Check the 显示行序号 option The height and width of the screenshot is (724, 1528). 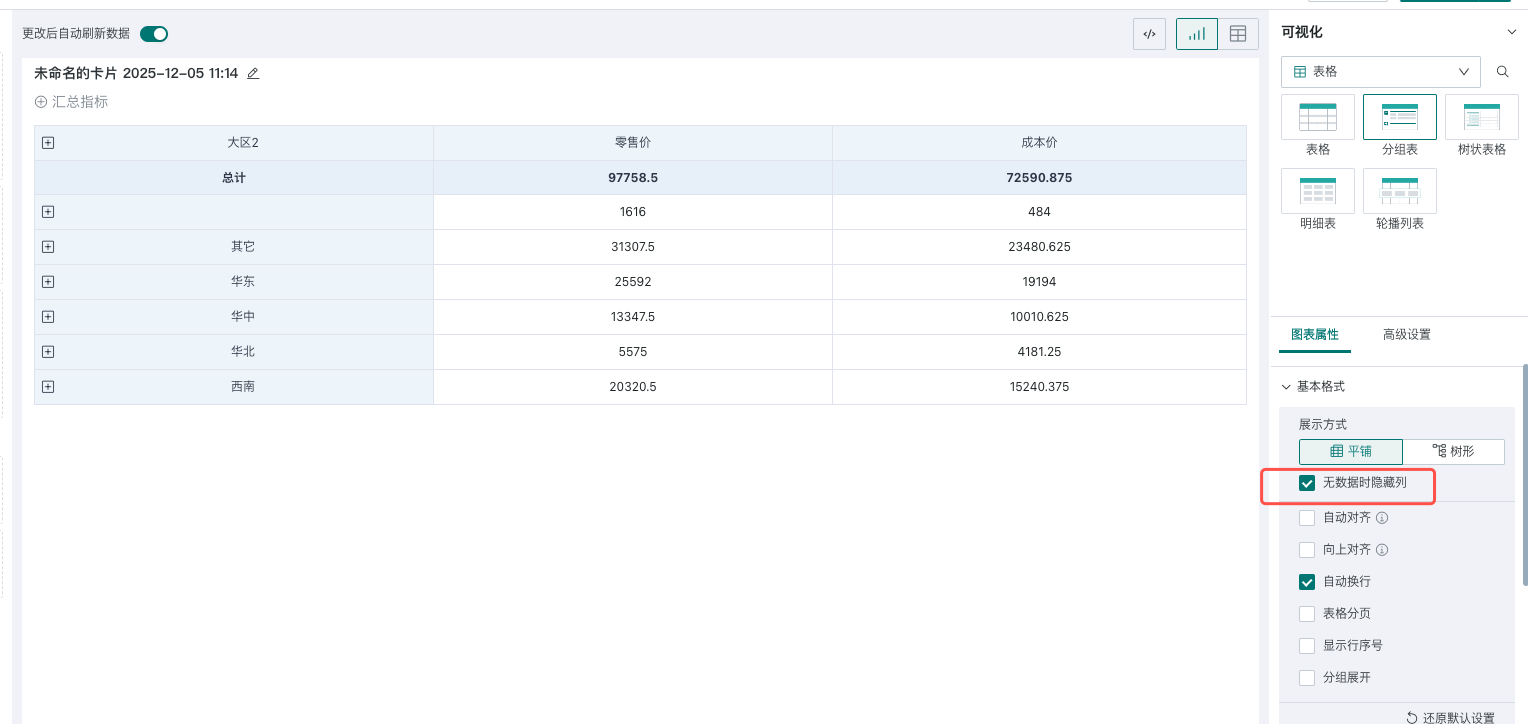click(x=1307, y=646)
